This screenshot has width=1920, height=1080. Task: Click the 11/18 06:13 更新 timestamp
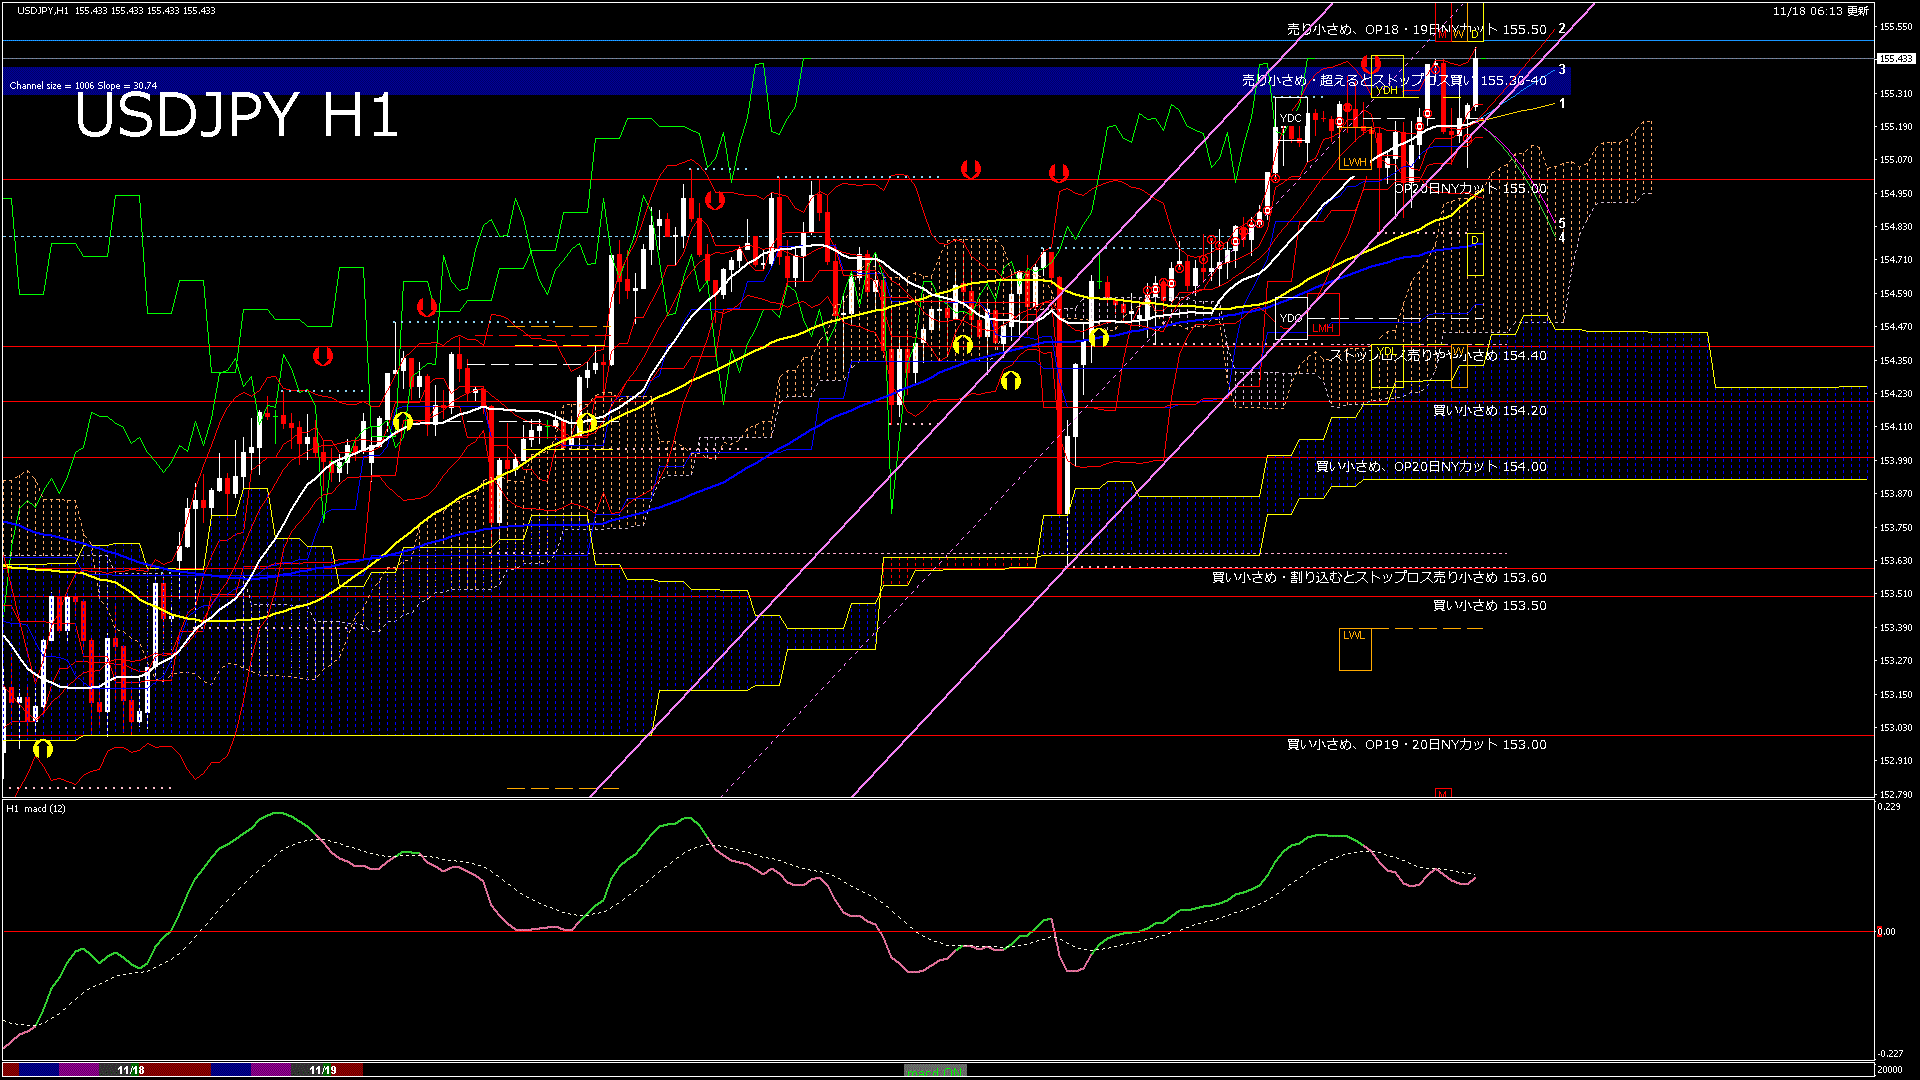click(1820, 11)
